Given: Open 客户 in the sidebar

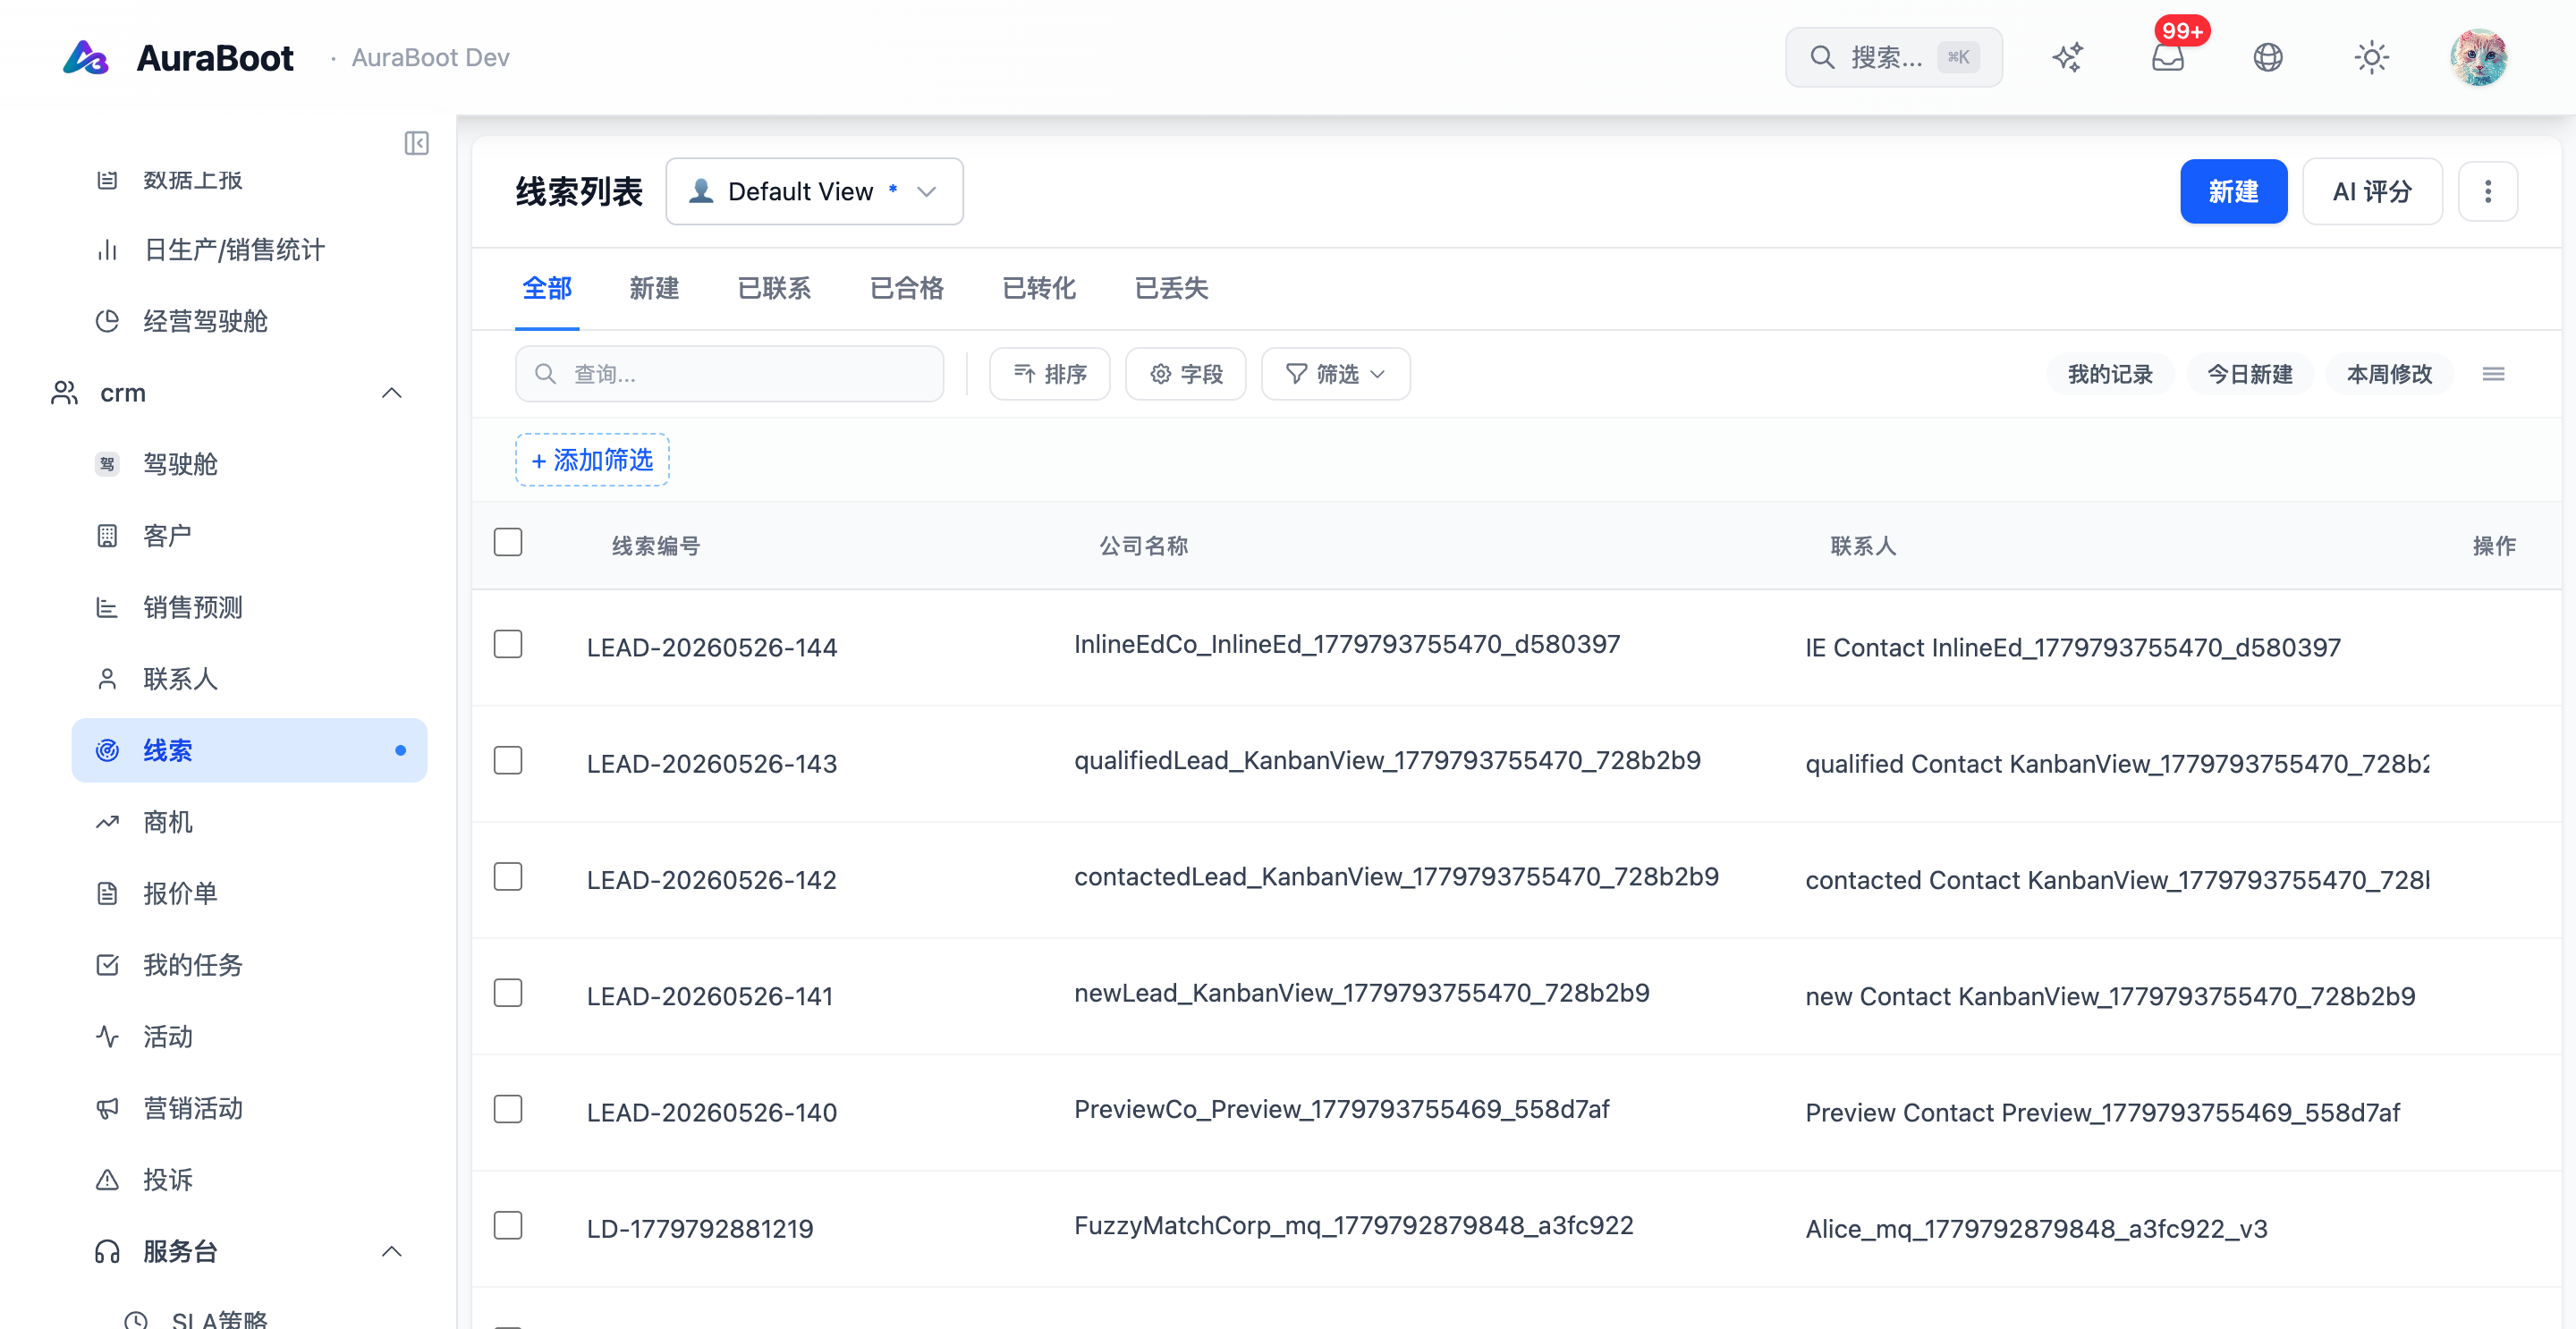Looking at the screenshot, I should tap(249, 536).
